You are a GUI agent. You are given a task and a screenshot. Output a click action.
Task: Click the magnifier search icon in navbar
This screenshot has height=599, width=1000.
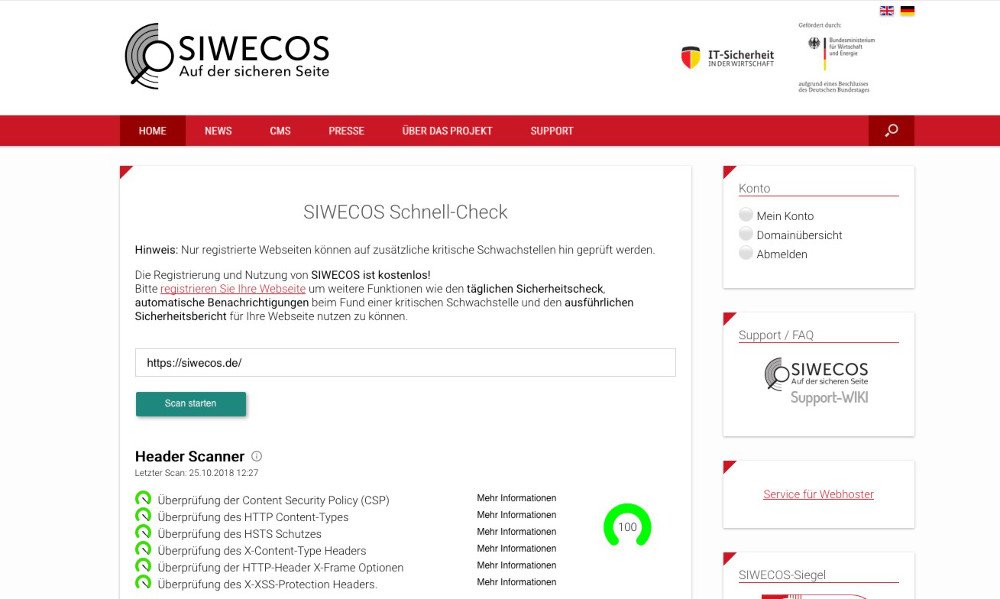891,131
